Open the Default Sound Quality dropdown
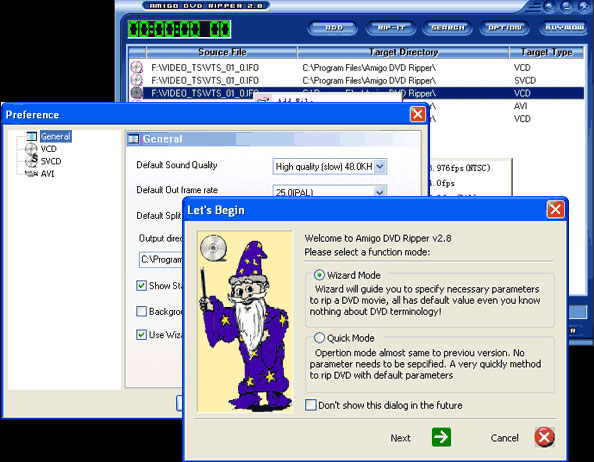The width and height of the screenshot is (594, 462). point(380,167)
